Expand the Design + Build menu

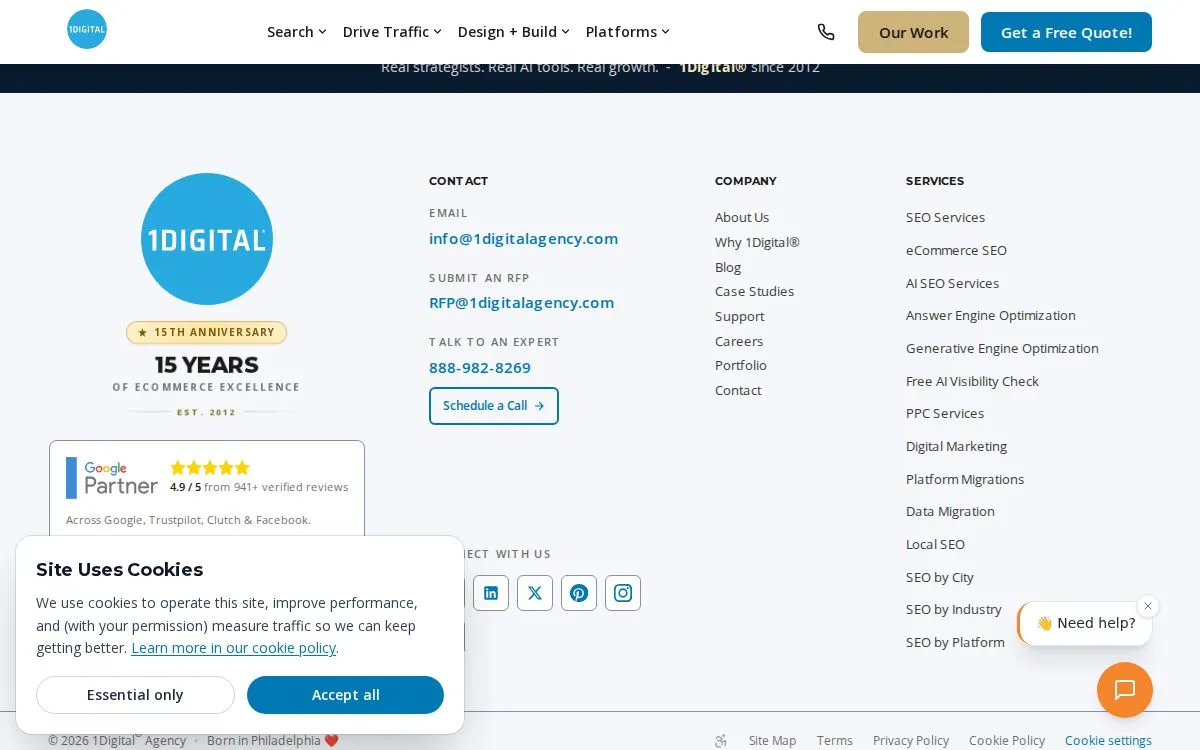coord(514,32)
